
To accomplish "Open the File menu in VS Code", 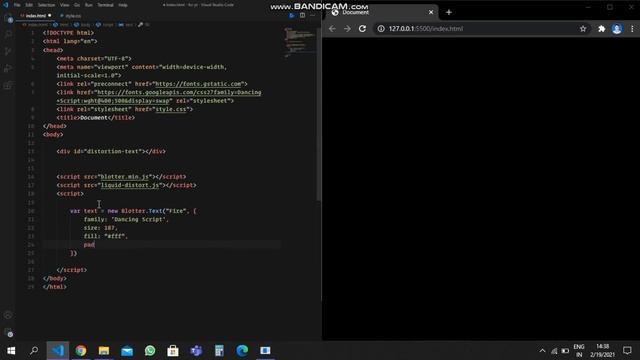I will coord(17,5).
